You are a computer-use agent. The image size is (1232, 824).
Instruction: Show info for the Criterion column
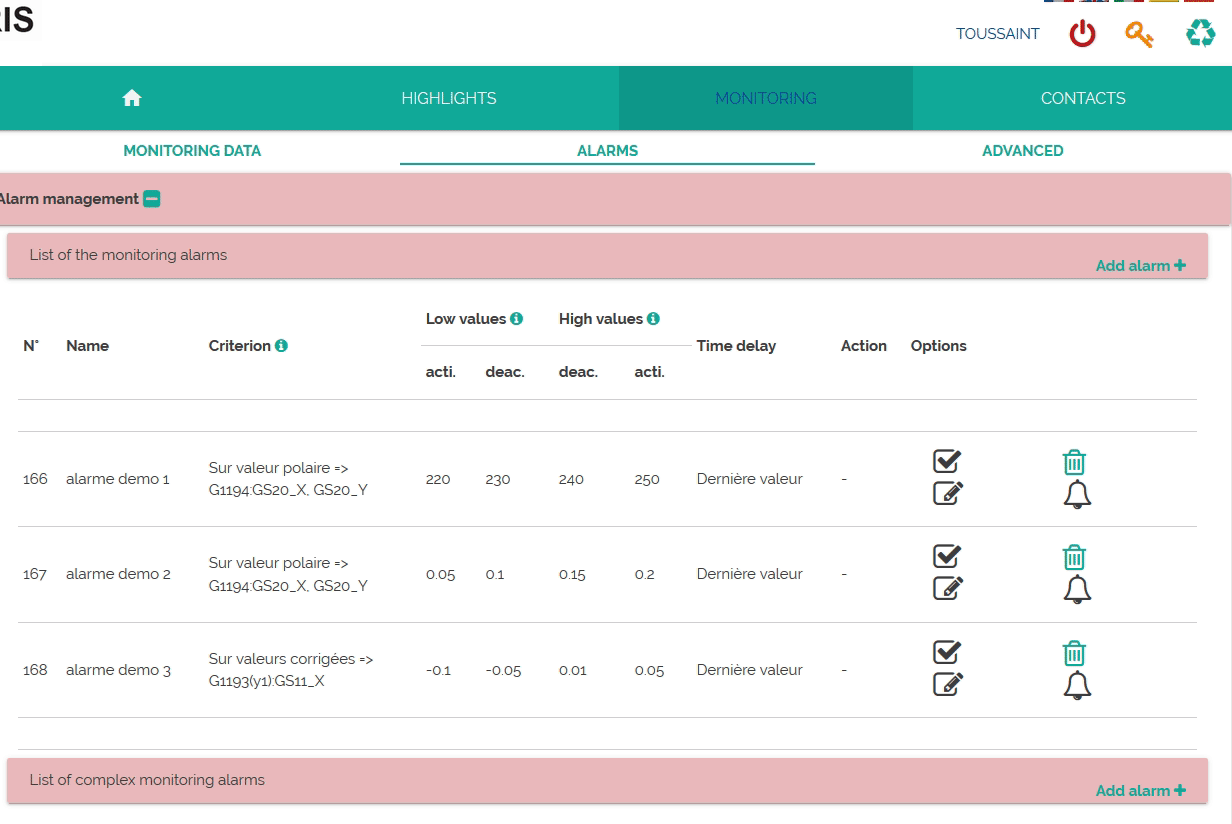282,346
